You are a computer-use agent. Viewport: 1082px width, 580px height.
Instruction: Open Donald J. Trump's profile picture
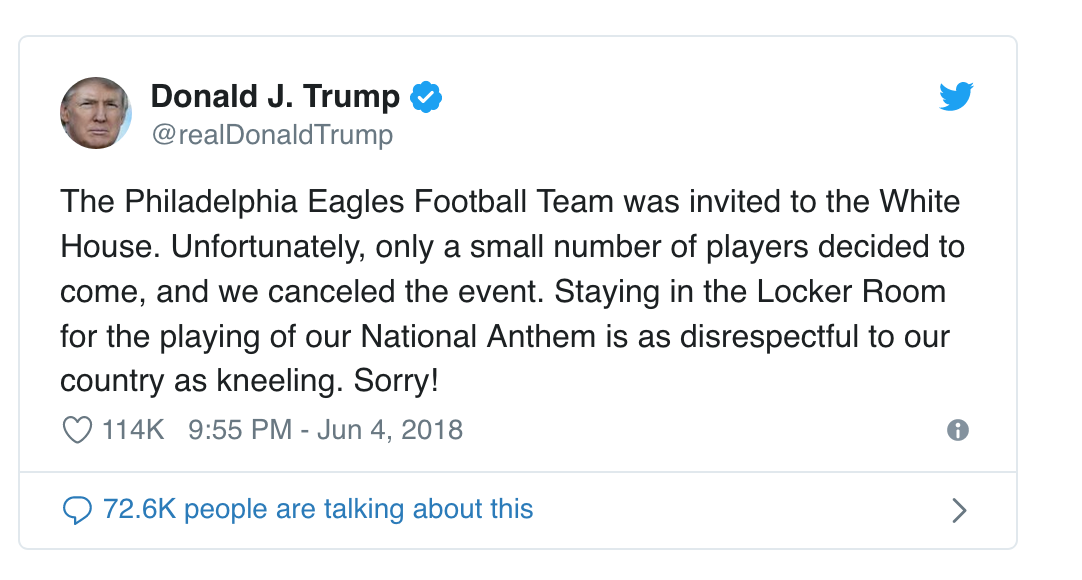[x=96, y=112]
